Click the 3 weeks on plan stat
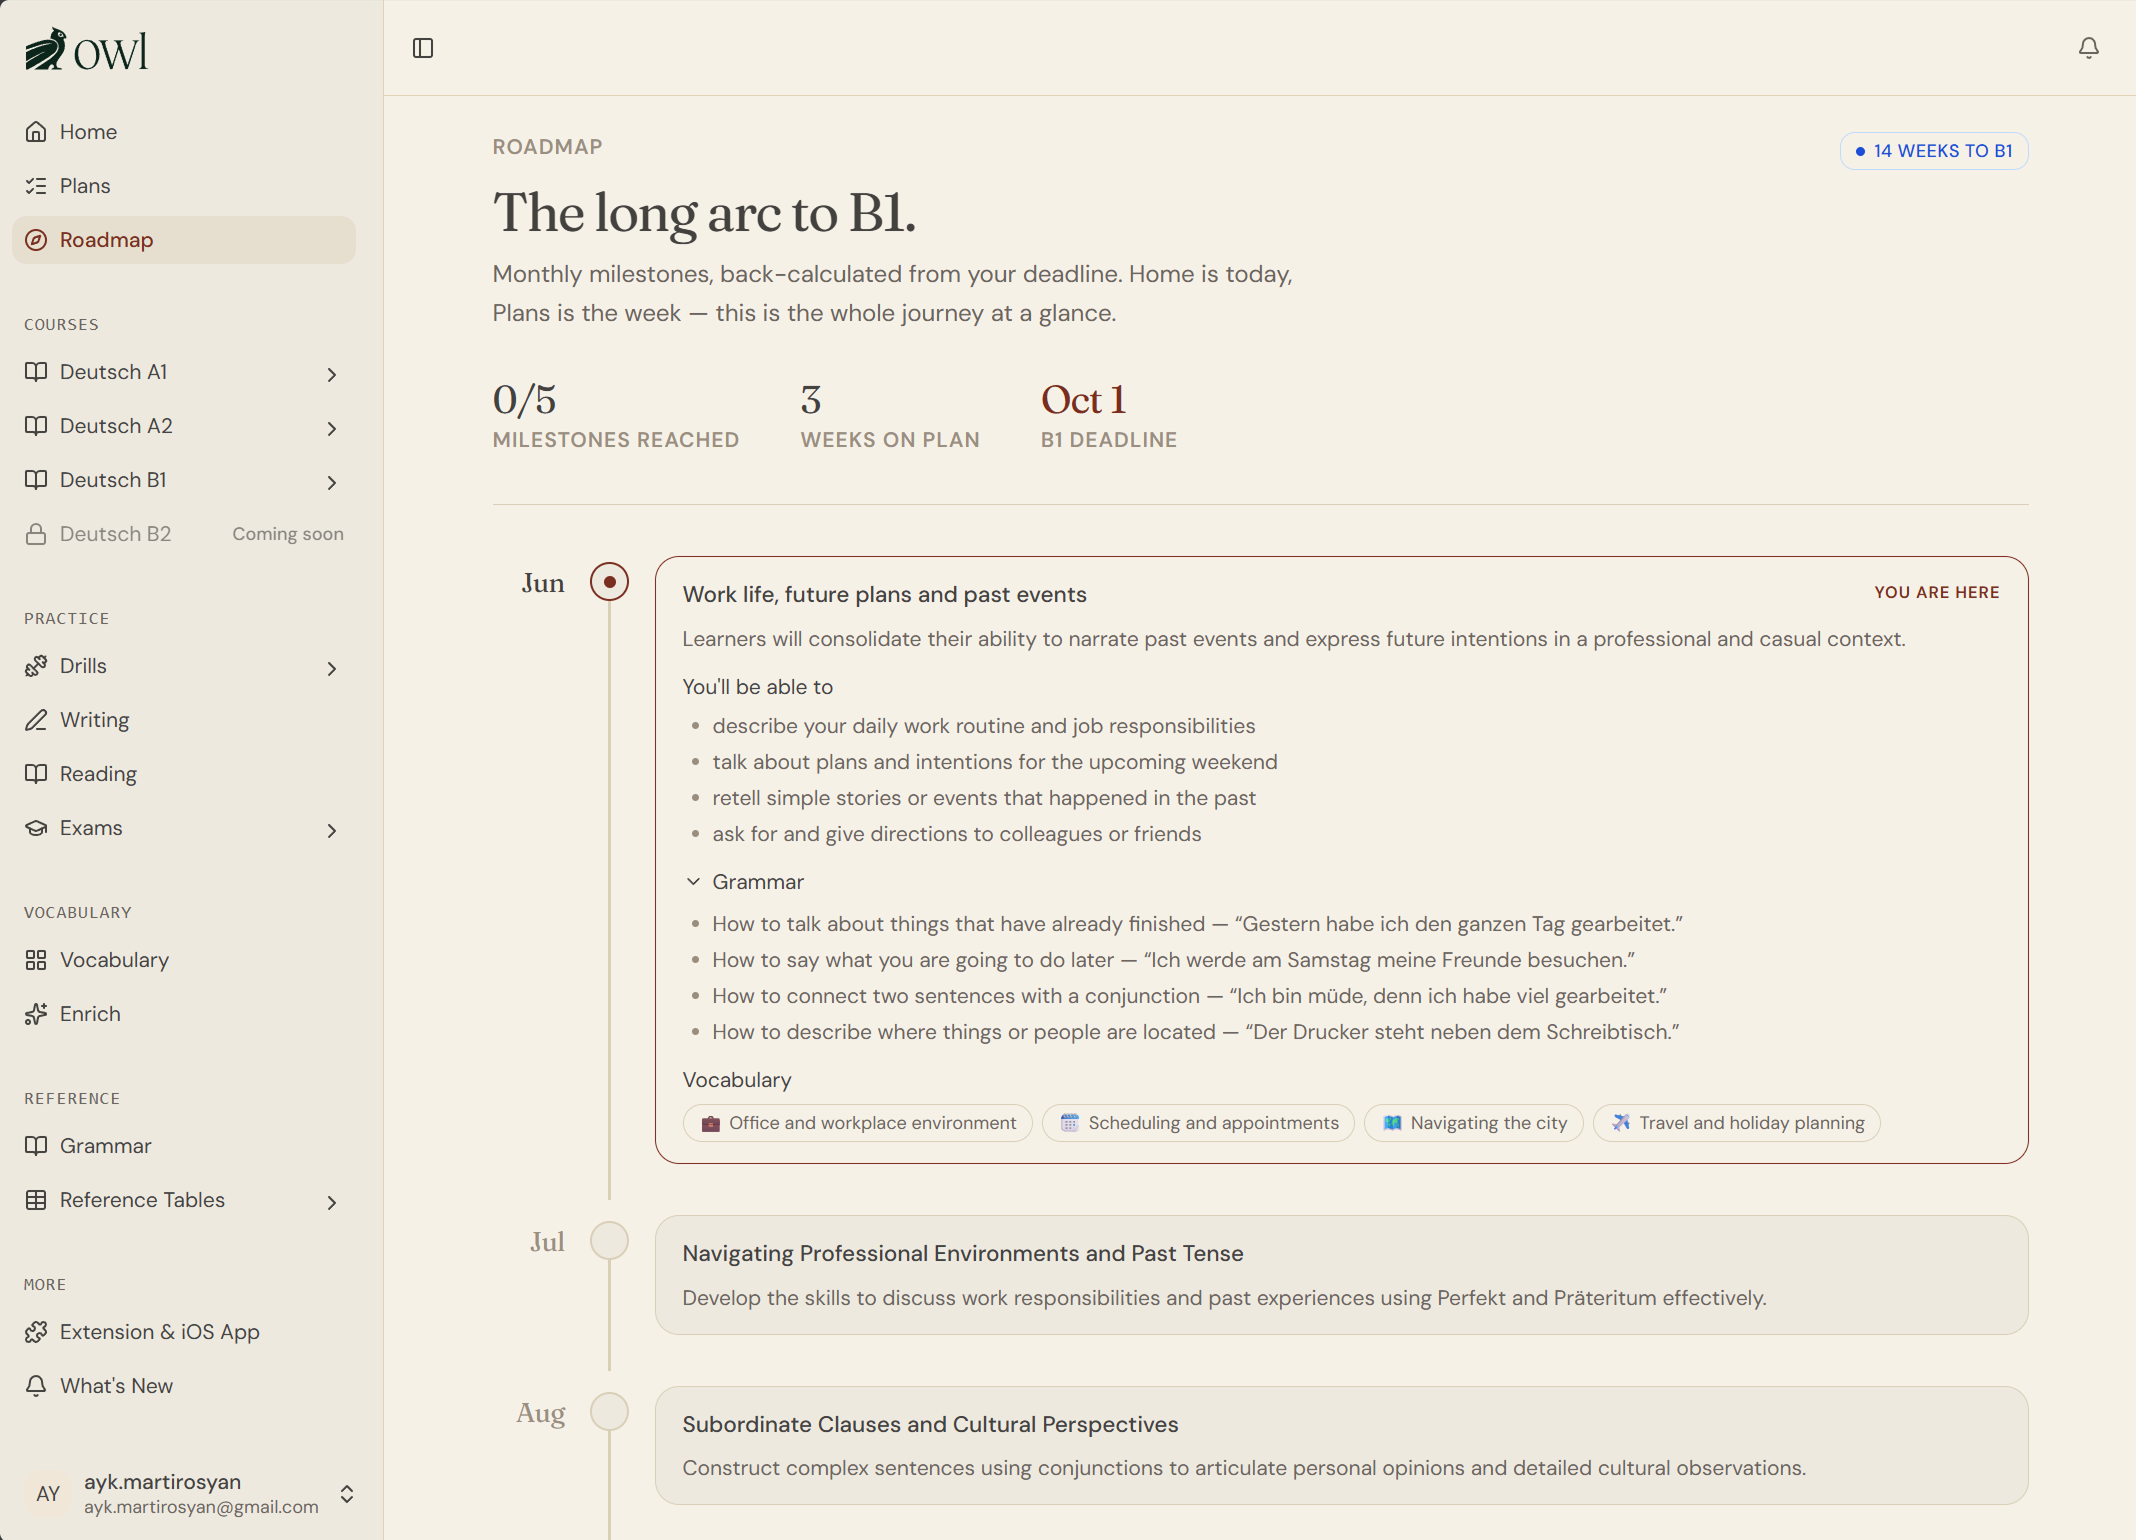Screen dimensions: 2136x1540 pos(890,415)
